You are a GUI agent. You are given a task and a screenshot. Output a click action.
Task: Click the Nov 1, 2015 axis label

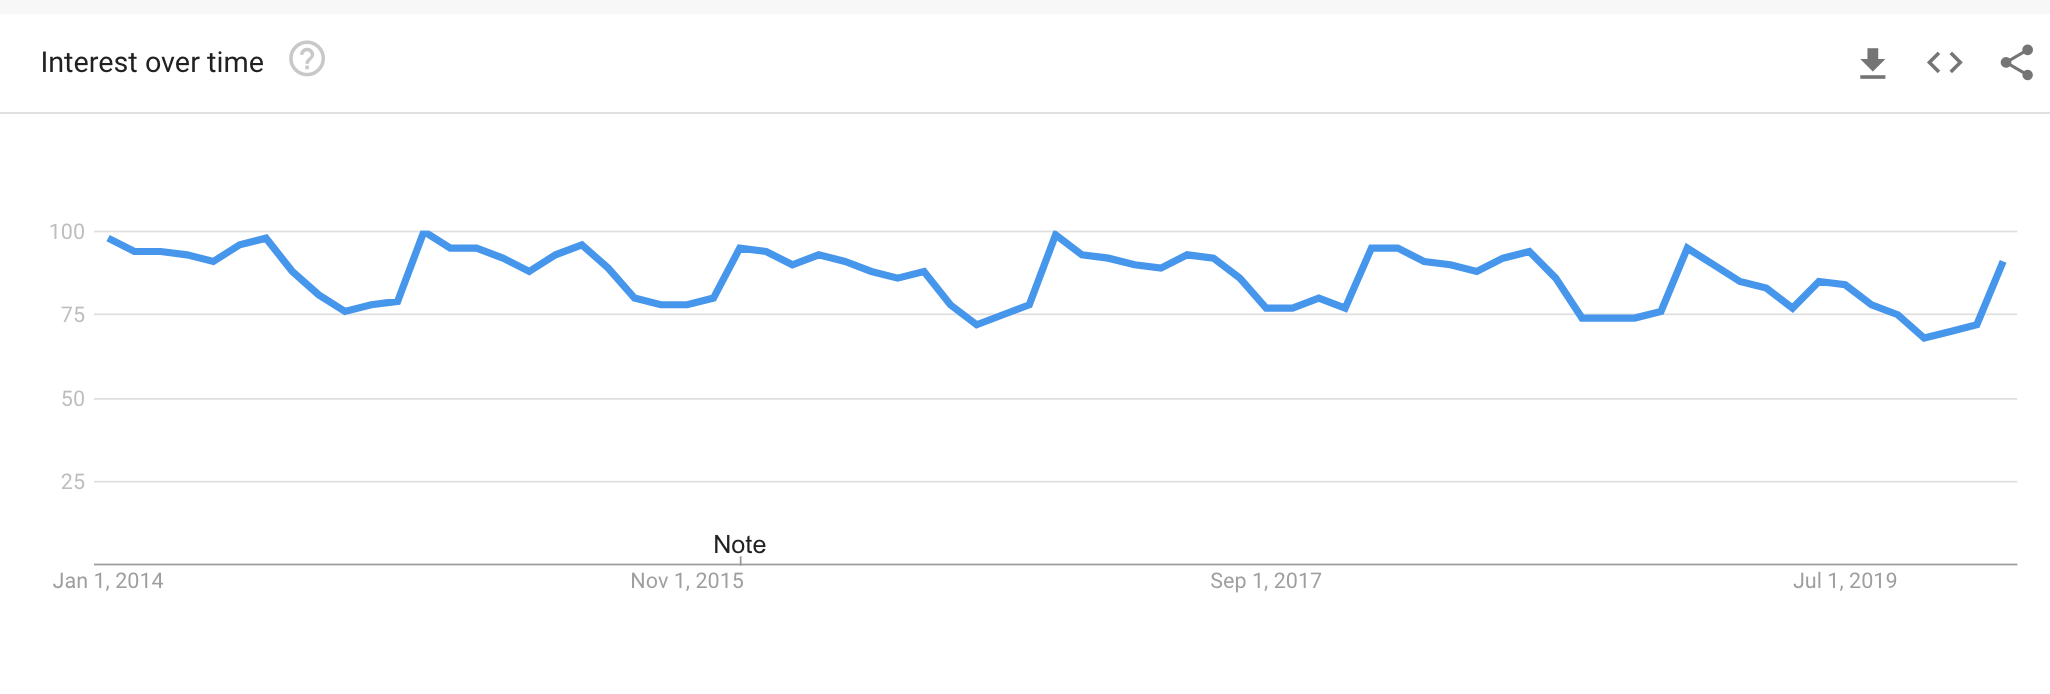pyautogui.click(x=687, y=581)
